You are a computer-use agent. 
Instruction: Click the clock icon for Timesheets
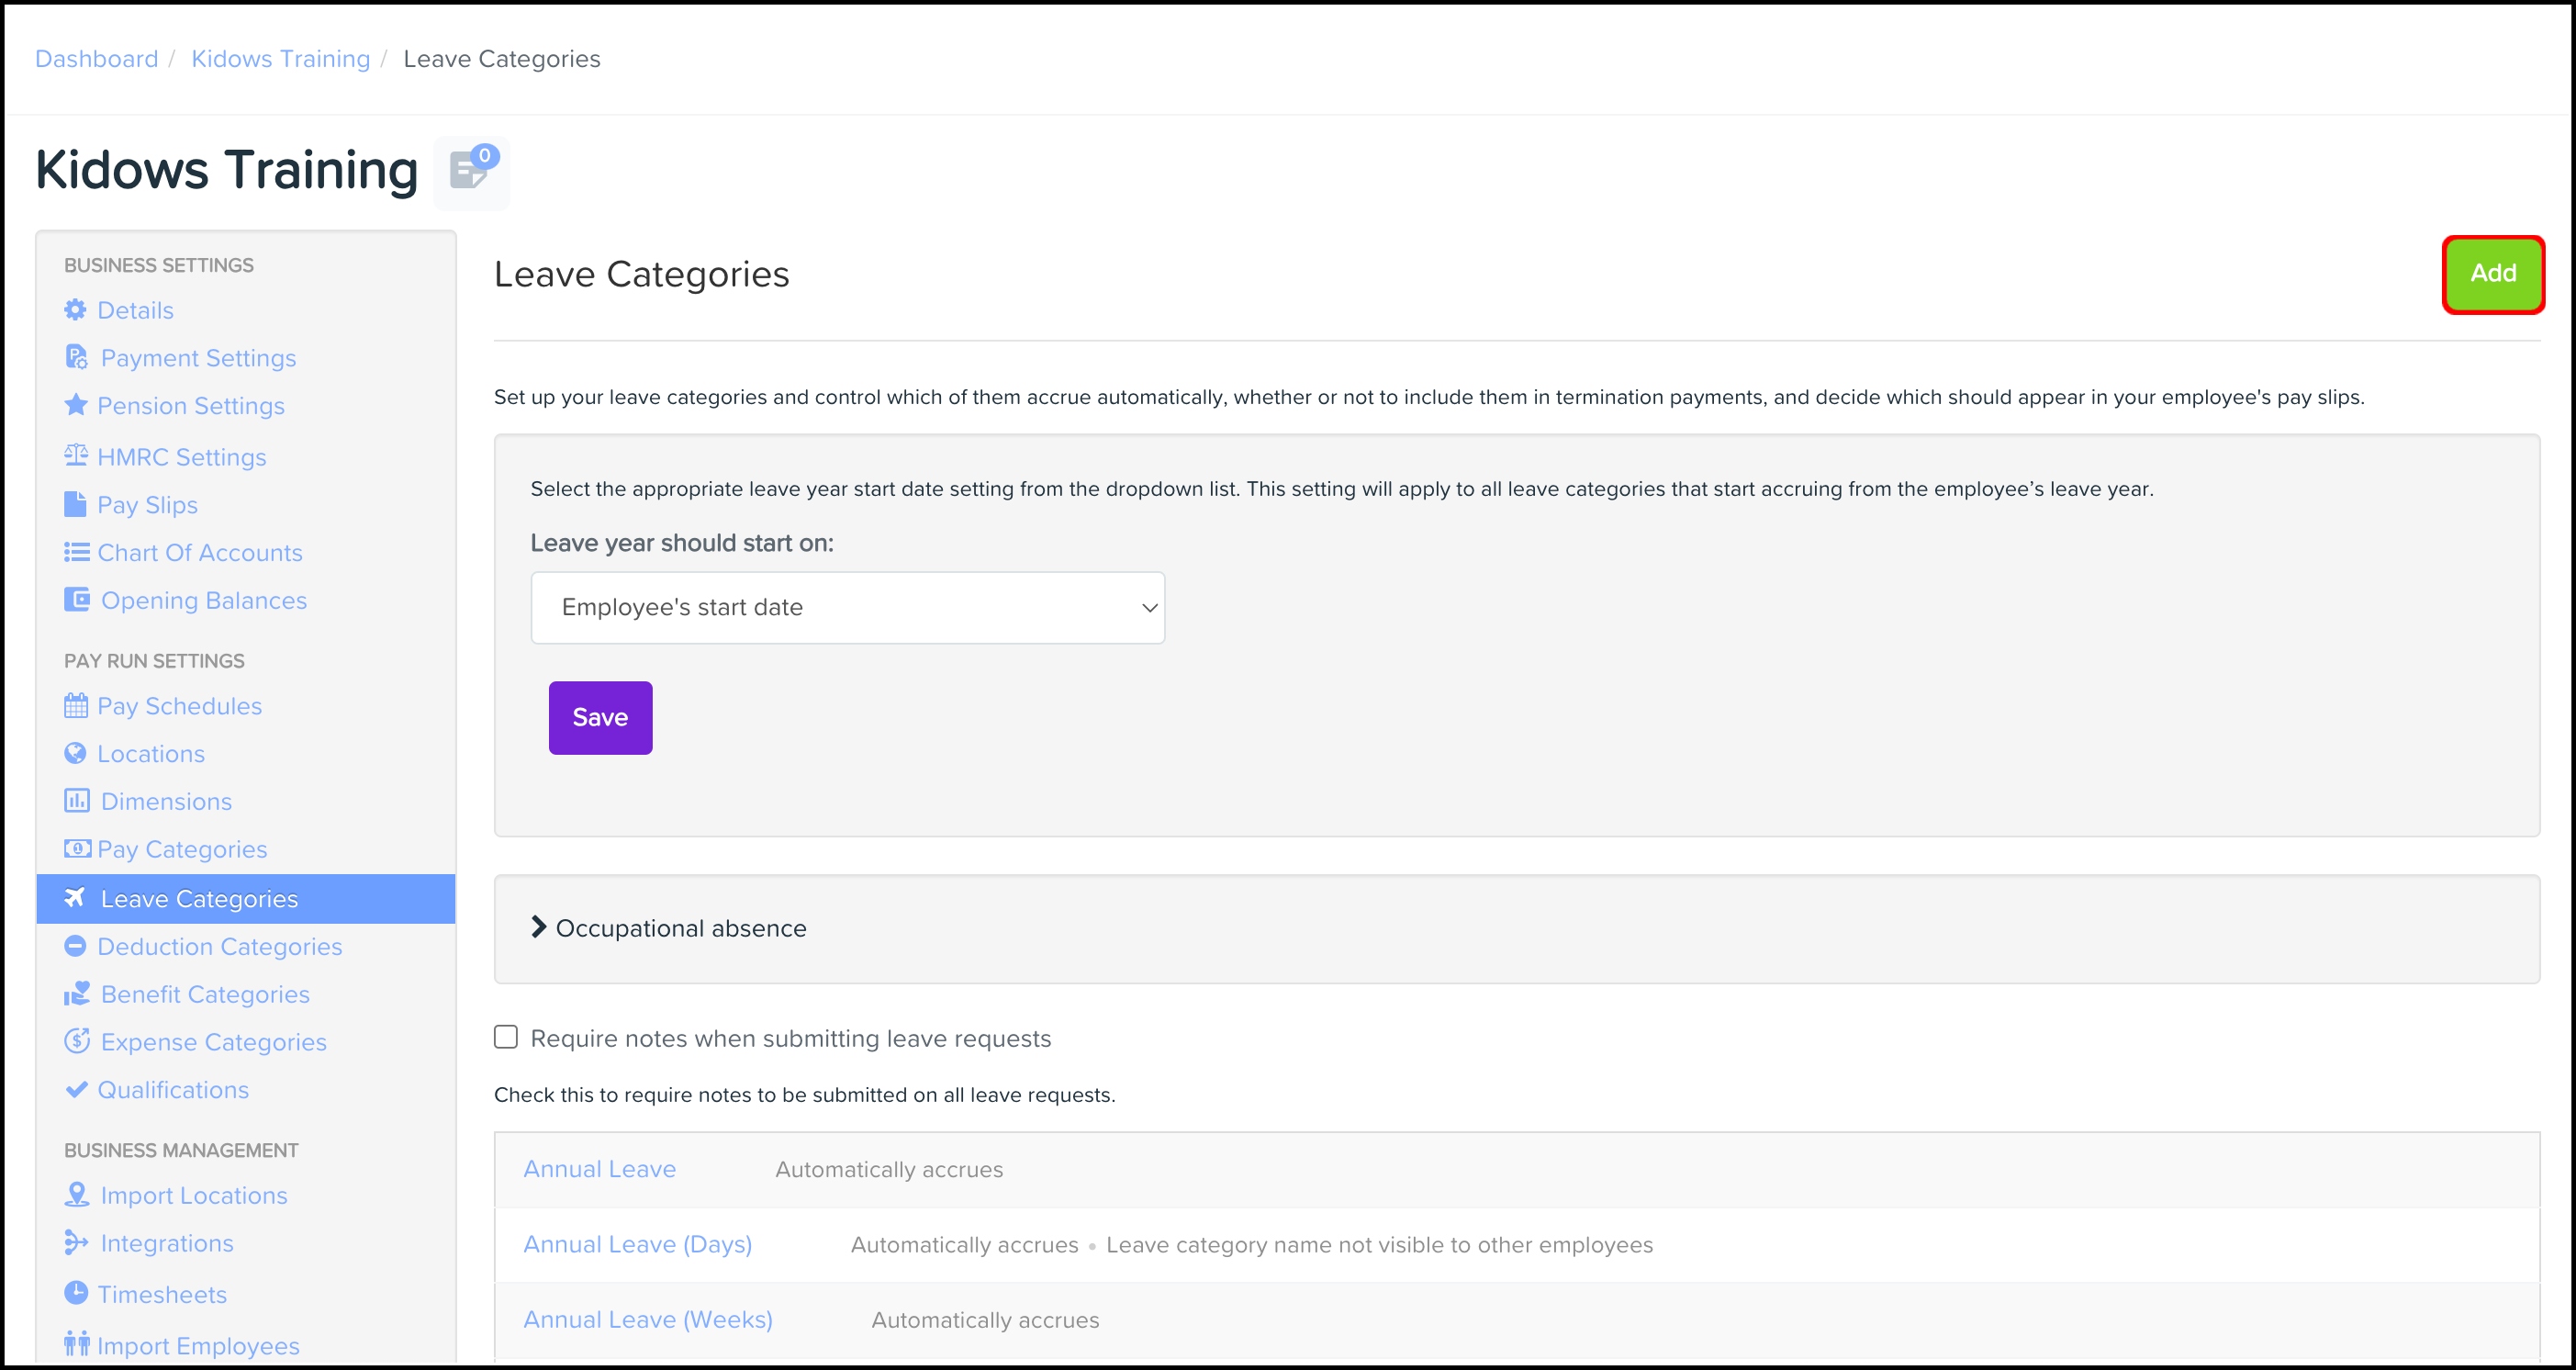(76, 1293)
